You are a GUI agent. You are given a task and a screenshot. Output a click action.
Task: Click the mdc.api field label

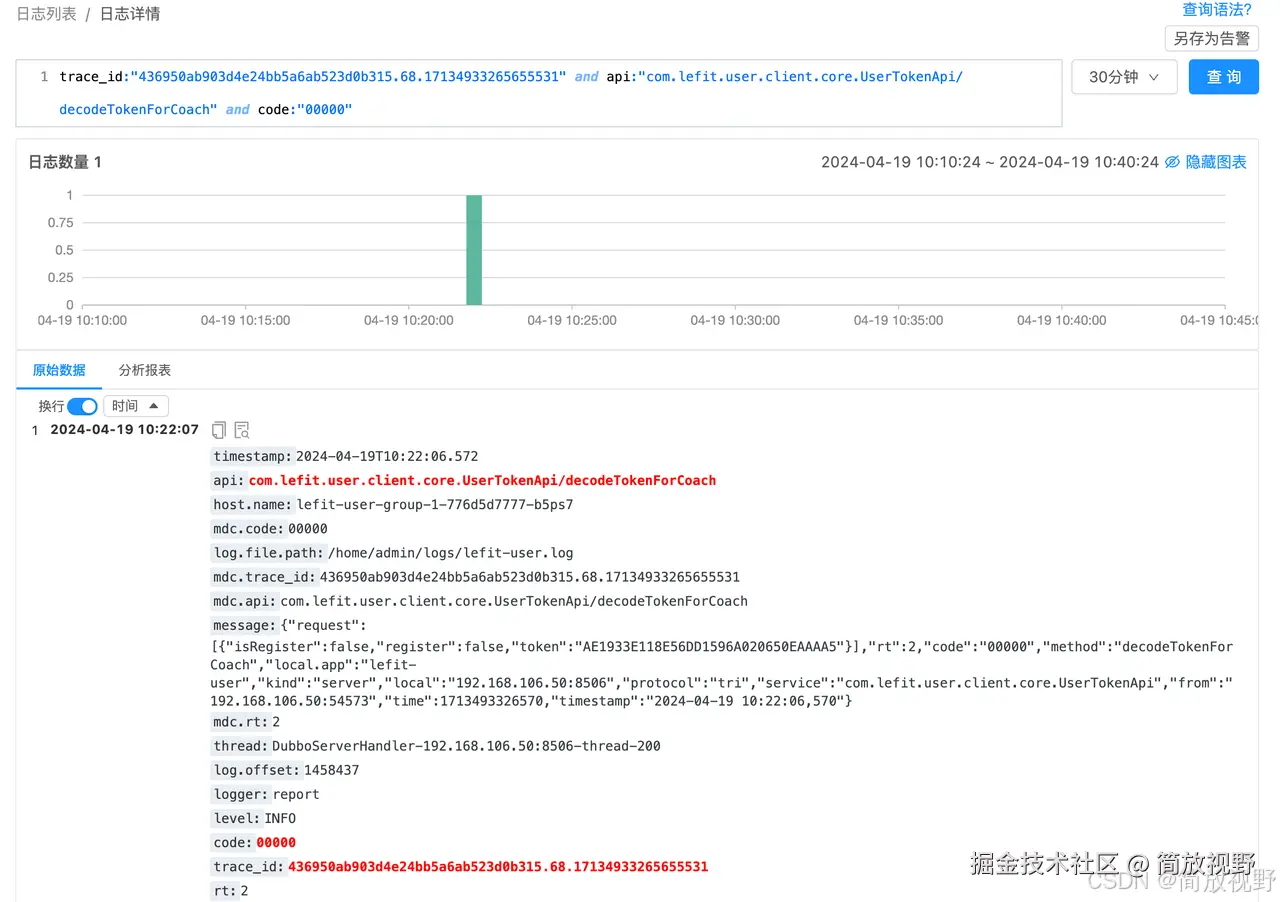(x=245, y=601)
